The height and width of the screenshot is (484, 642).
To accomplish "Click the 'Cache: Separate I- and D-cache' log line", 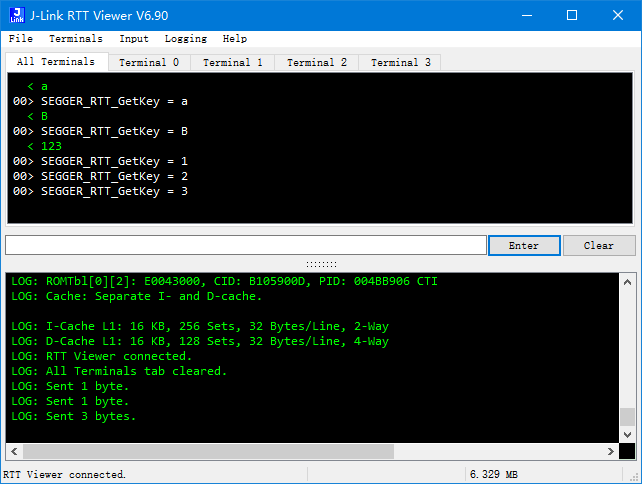I will [136, 296].
